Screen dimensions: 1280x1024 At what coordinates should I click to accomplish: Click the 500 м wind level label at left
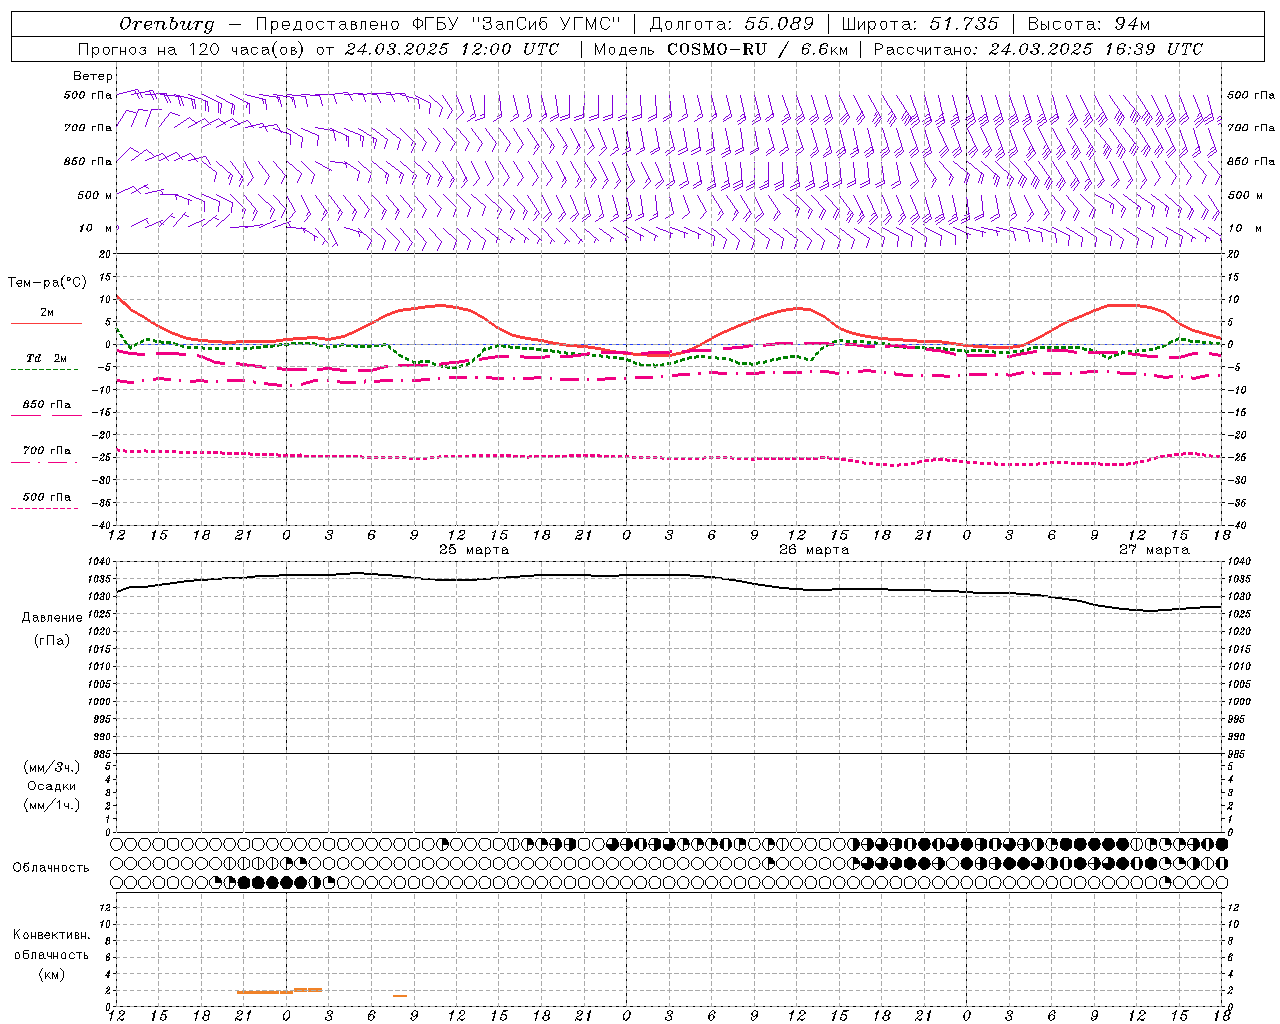pyautogui.click(x=95, y=195)
